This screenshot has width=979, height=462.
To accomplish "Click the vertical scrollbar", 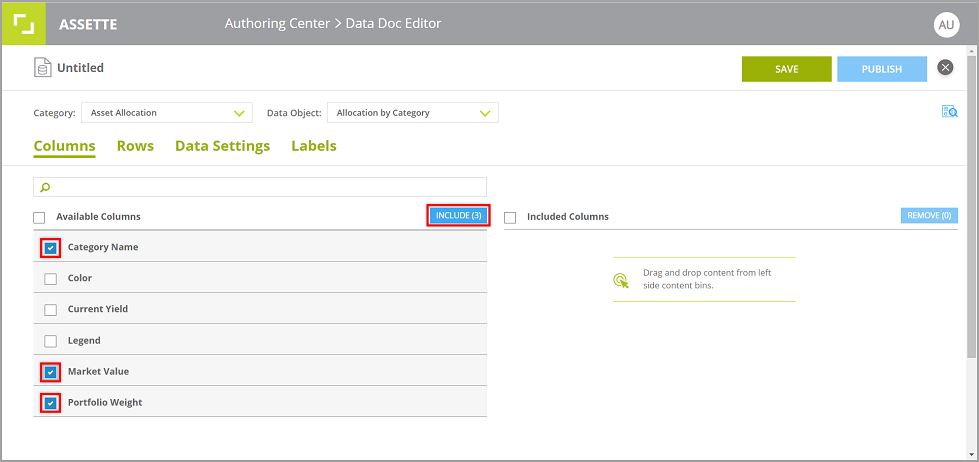I will [972, 206].
